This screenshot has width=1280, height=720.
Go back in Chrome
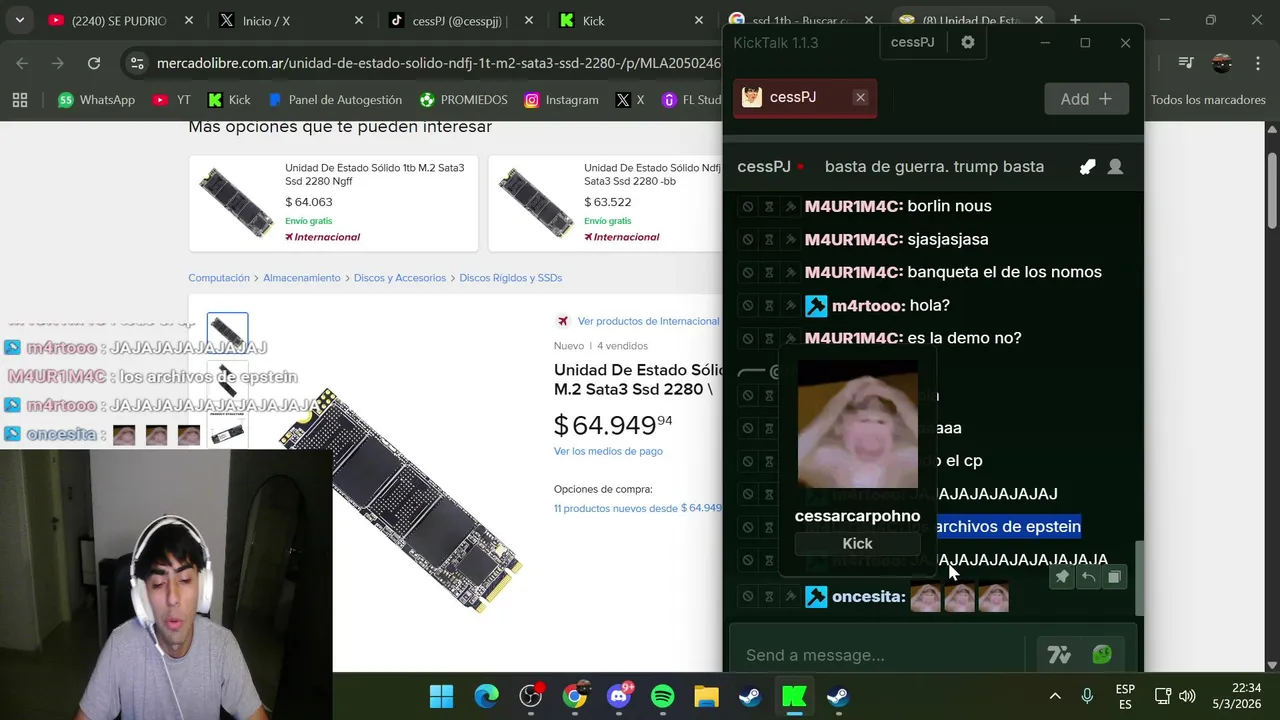point(22,63)
